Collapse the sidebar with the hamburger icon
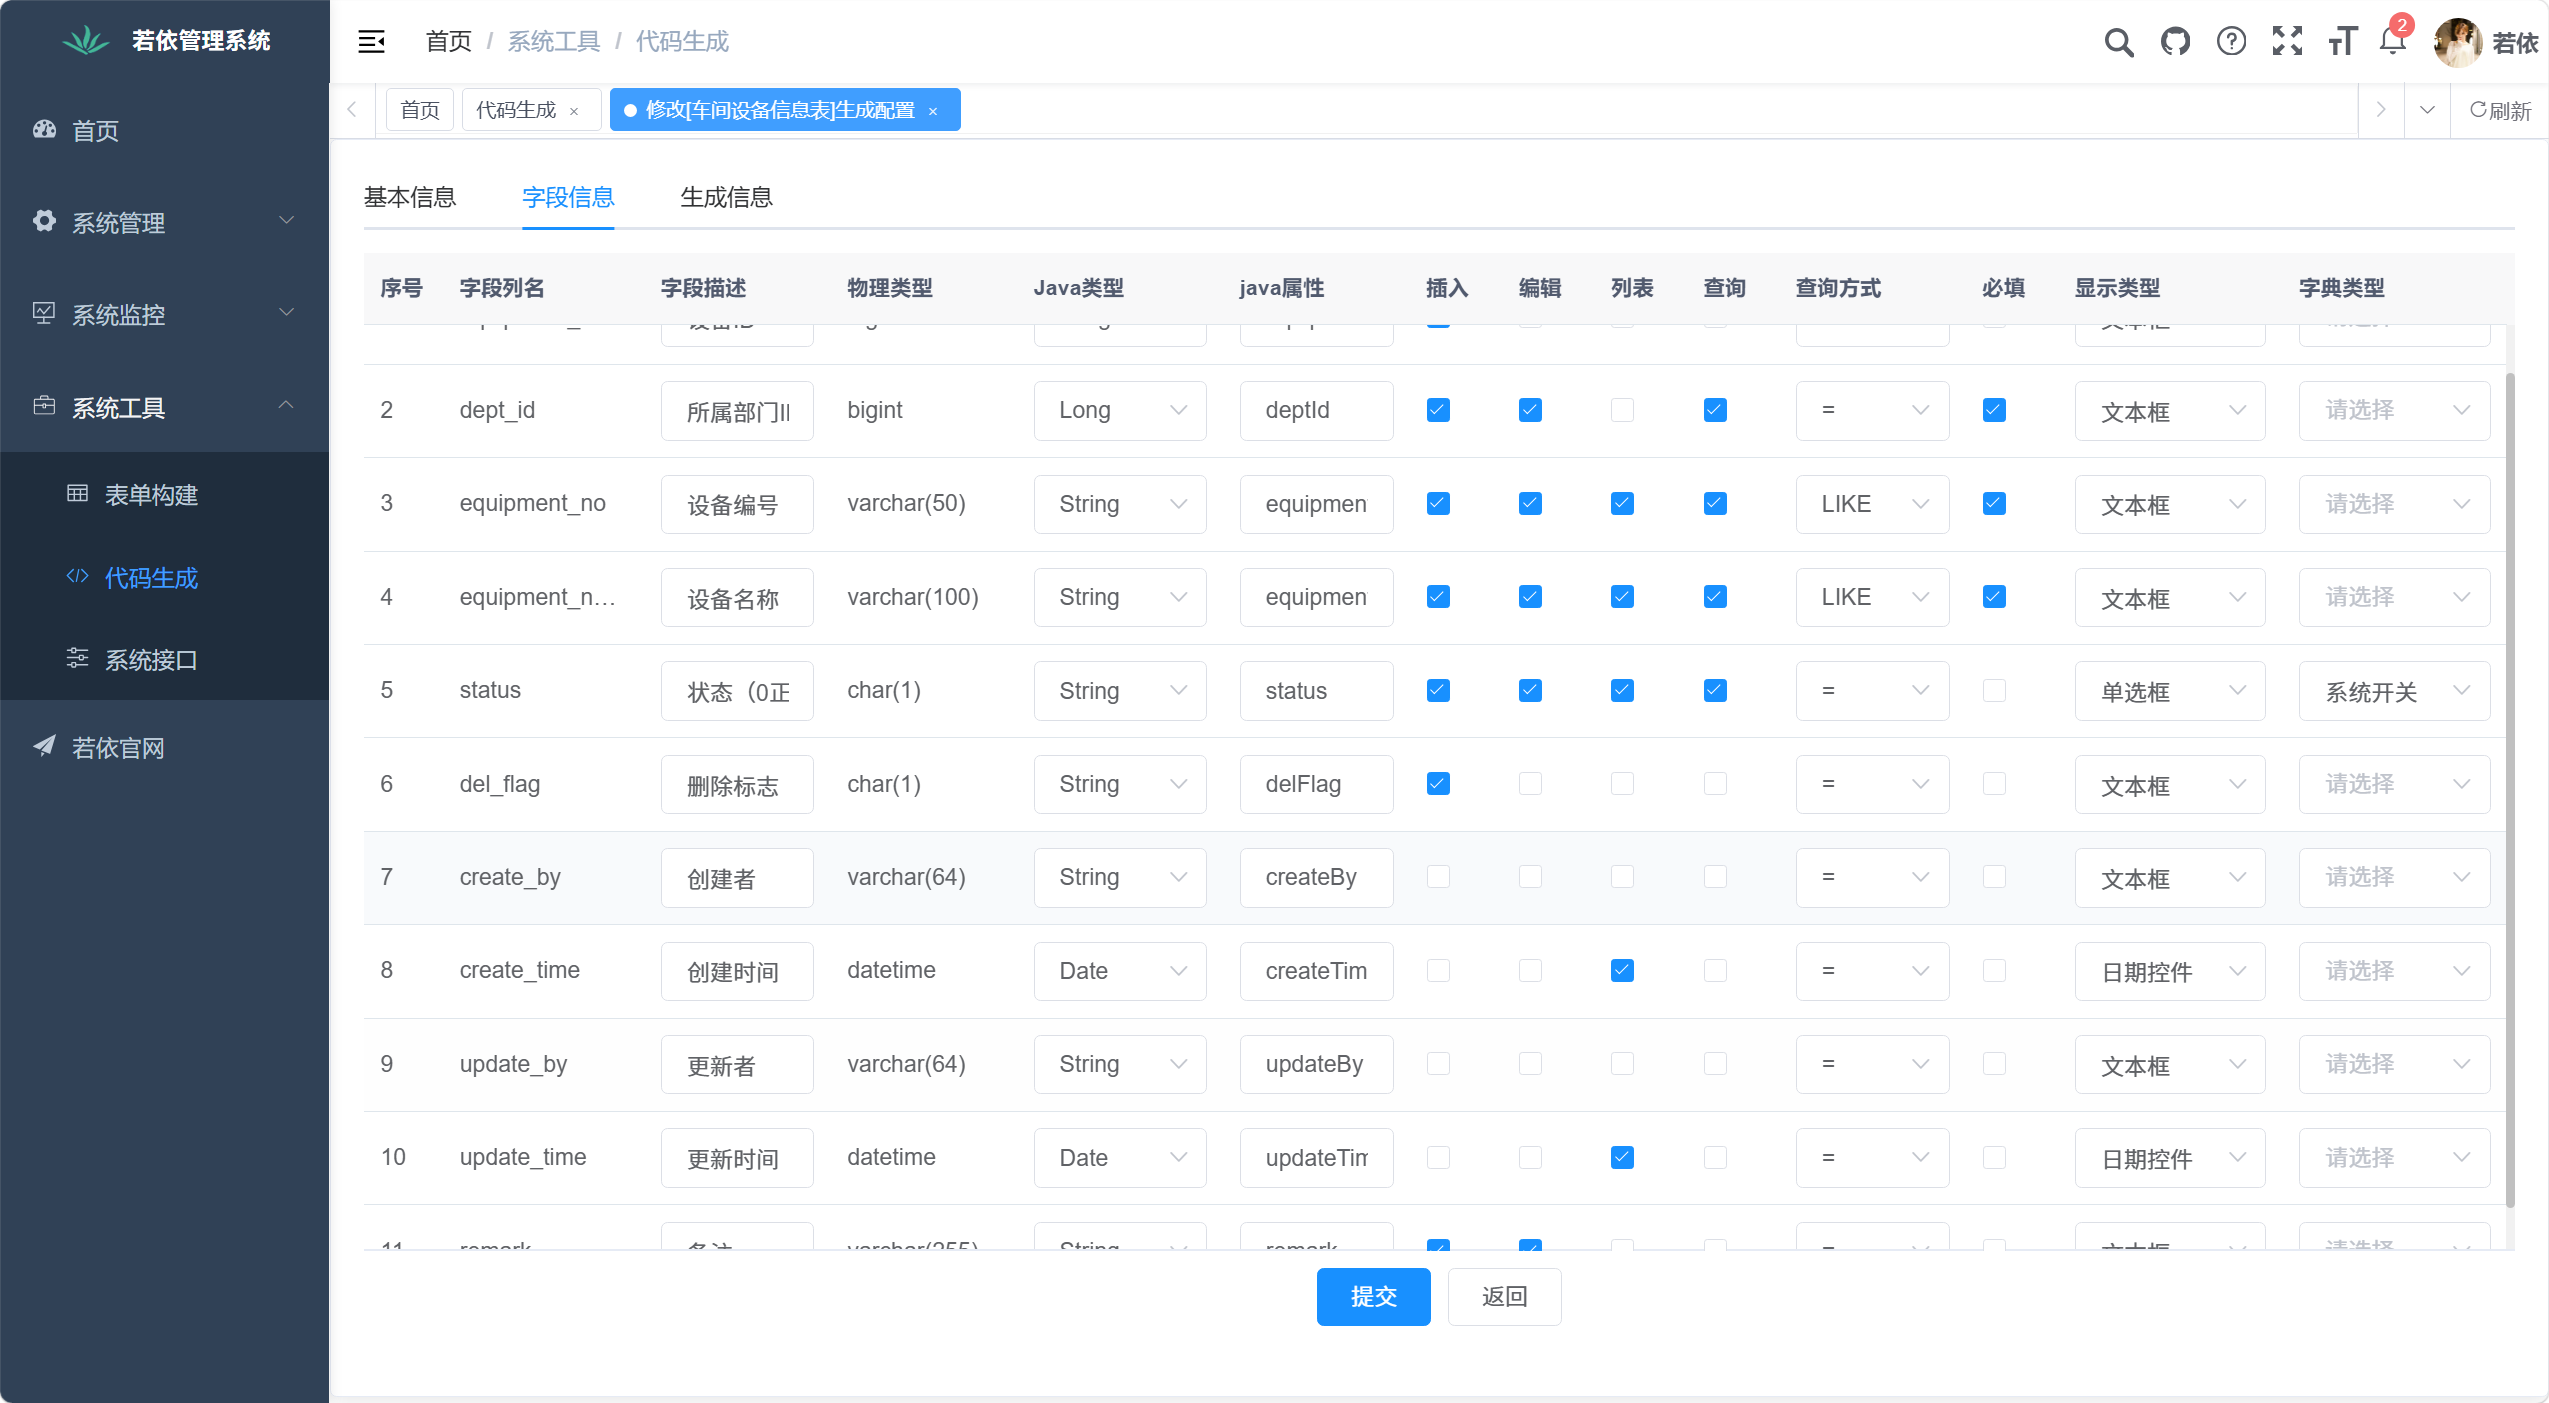2549x1403 pixels. click(372, 41)
